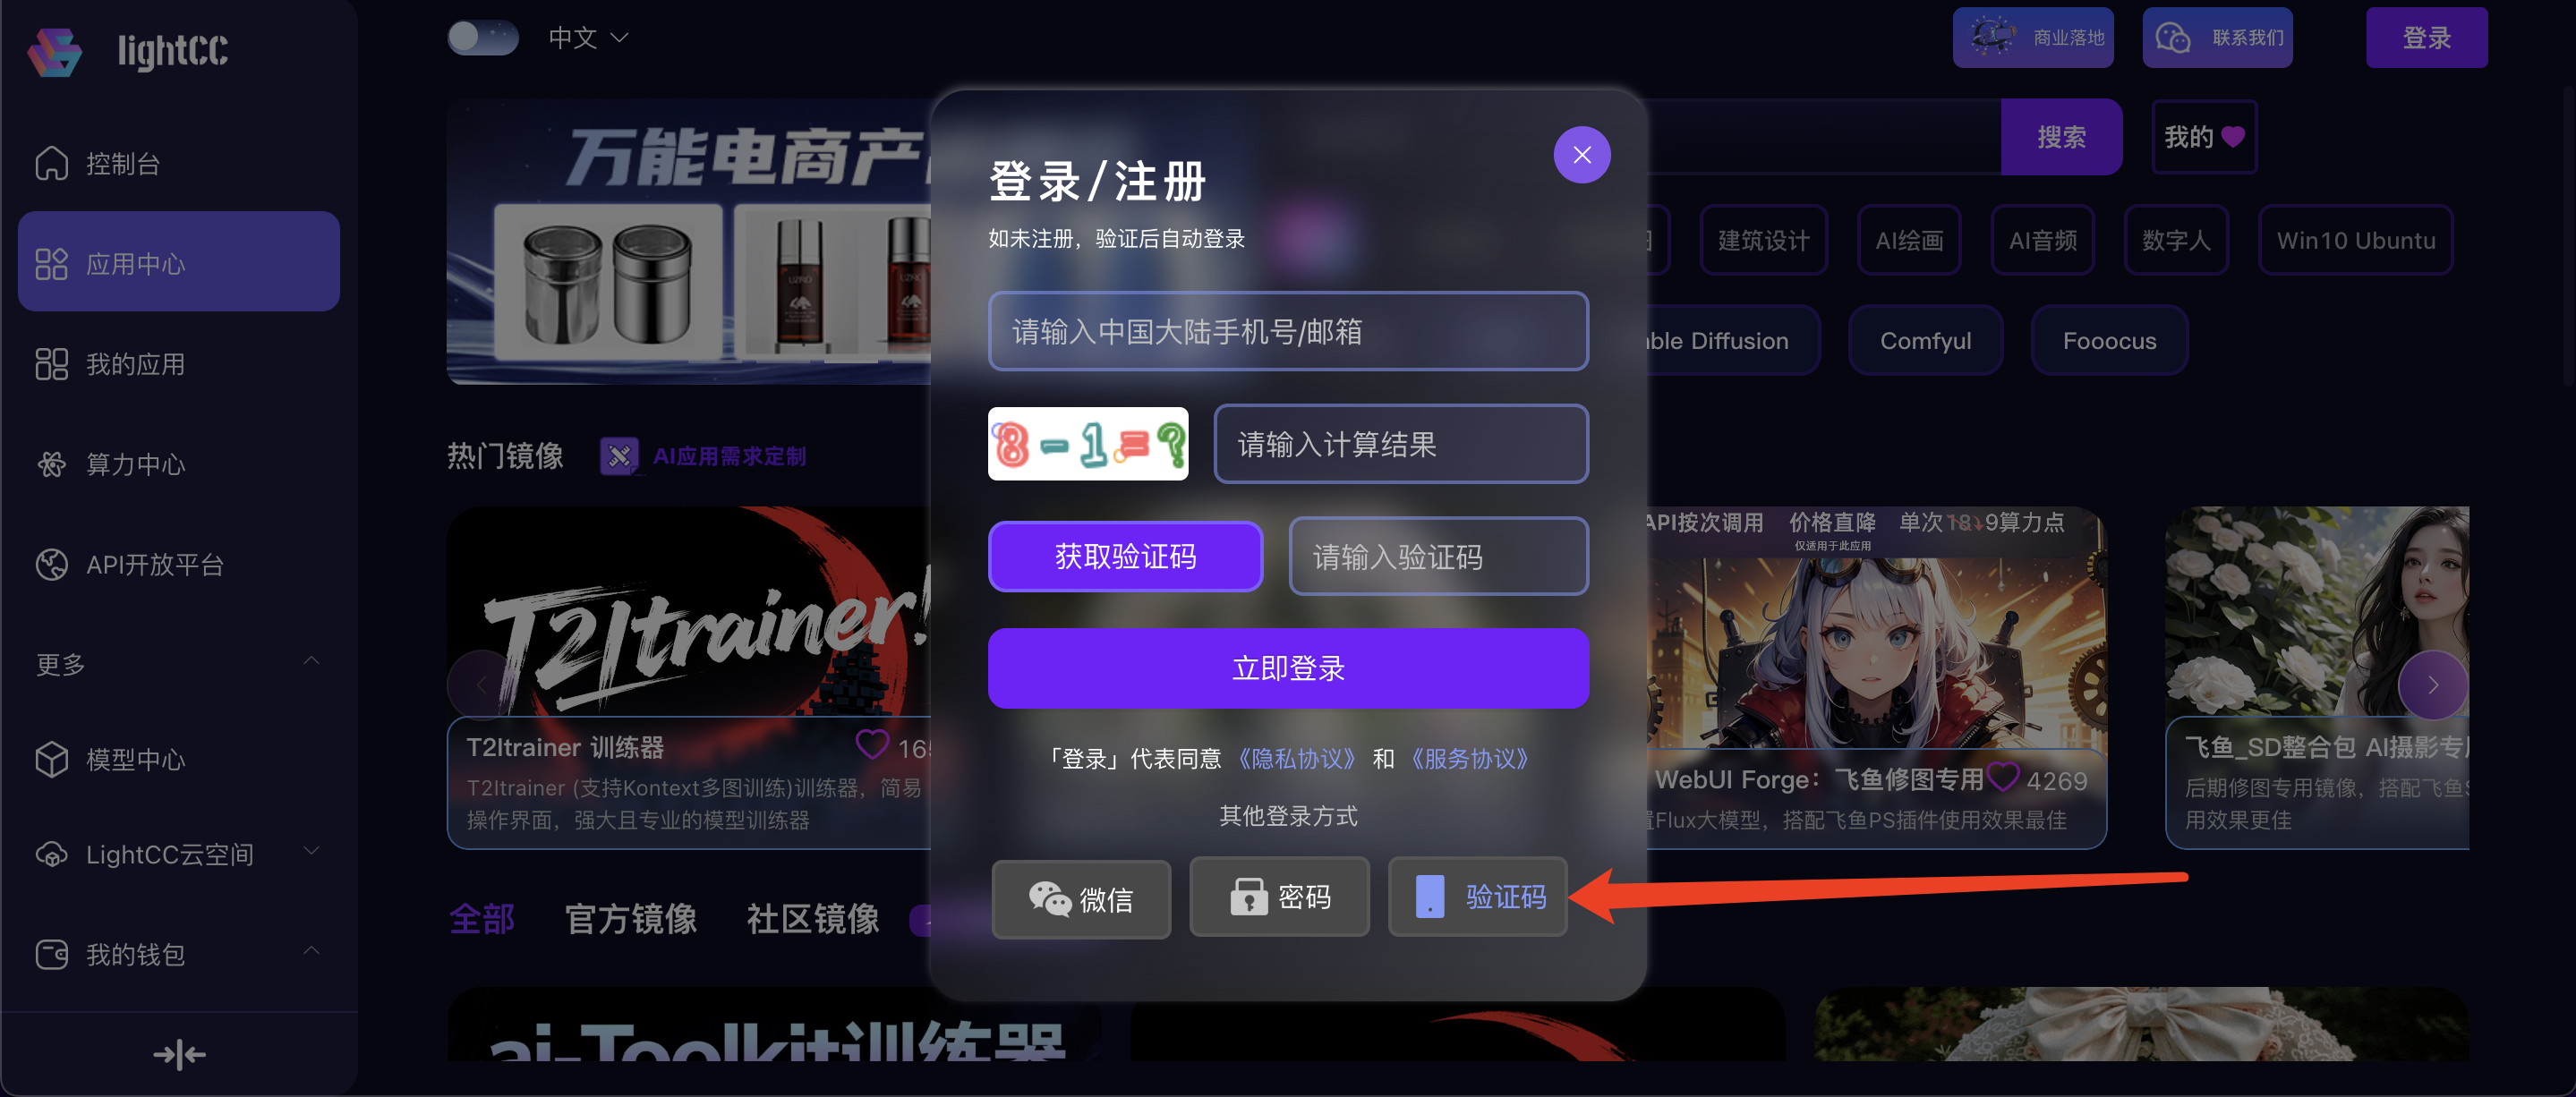The image size is (2576, 1097).
Task: Open the 《隐私协议》 link
Action: tap(1296, 758)
